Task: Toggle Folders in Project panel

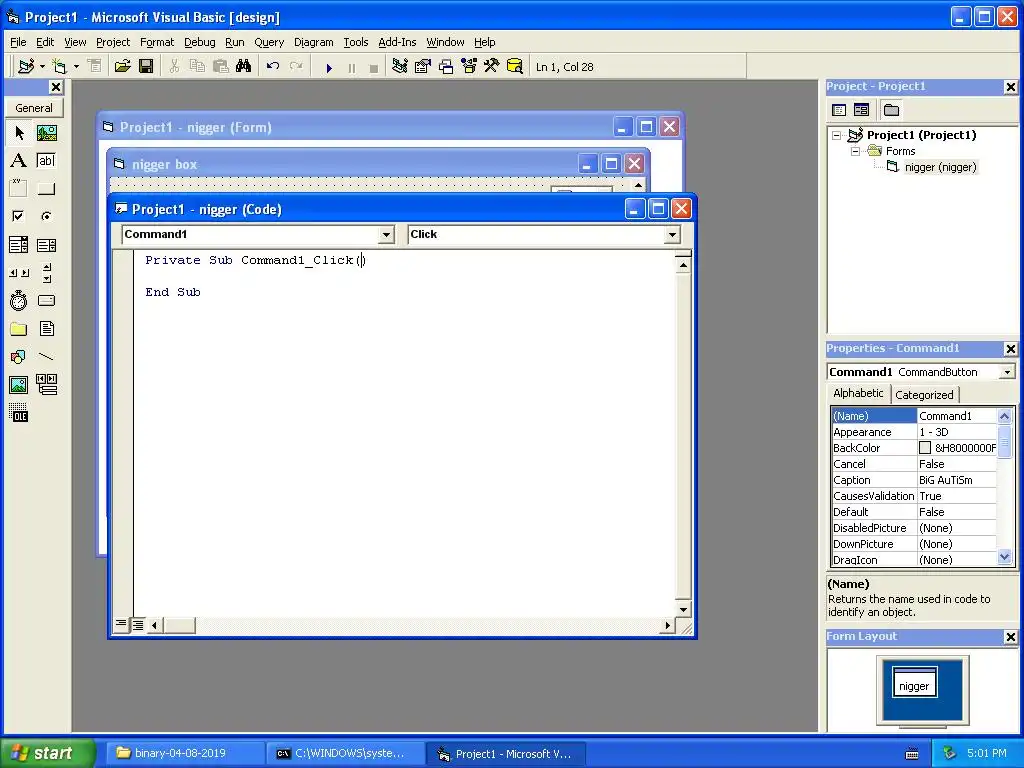Action: click(891, 110)
